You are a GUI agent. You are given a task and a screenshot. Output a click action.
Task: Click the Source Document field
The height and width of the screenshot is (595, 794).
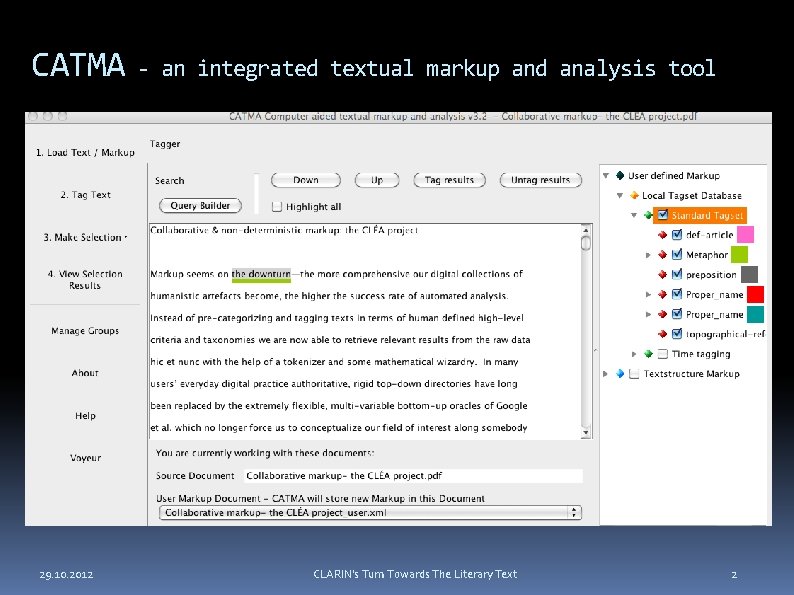click(413, 475)
